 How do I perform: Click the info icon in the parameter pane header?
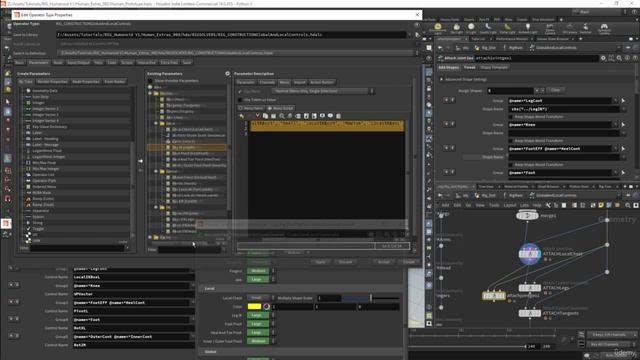[x=627, y=58]
